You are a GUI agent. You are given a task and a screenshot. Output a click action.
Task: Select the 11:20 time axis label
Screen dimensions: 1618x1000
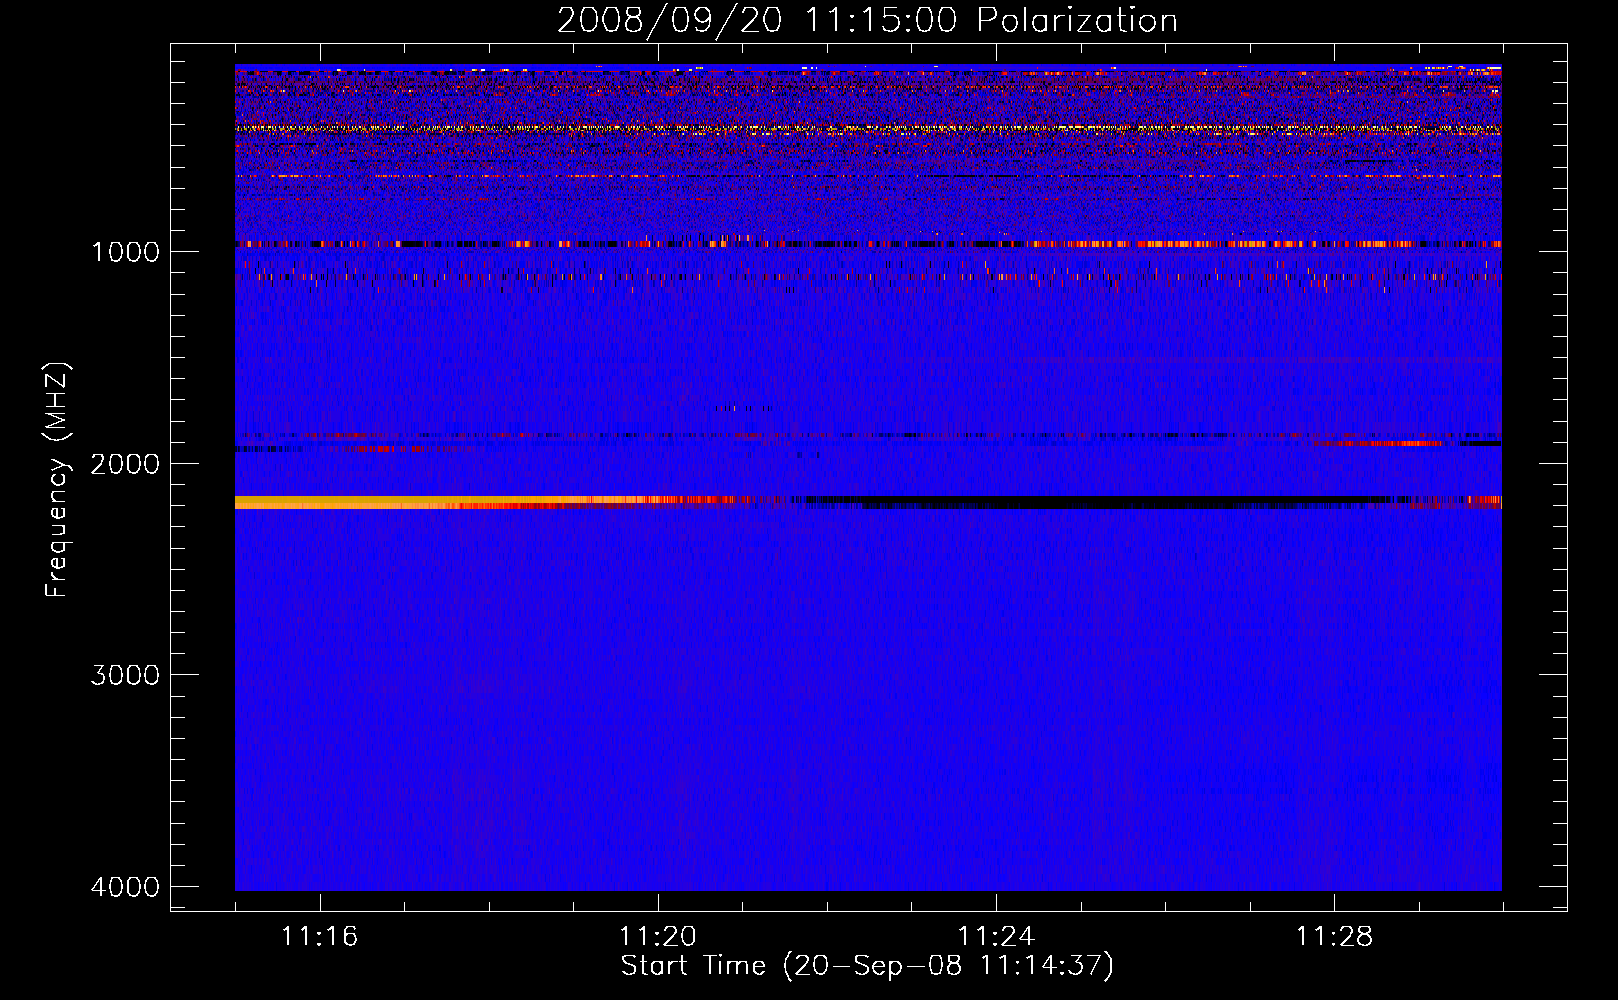(x=657, y=937)
